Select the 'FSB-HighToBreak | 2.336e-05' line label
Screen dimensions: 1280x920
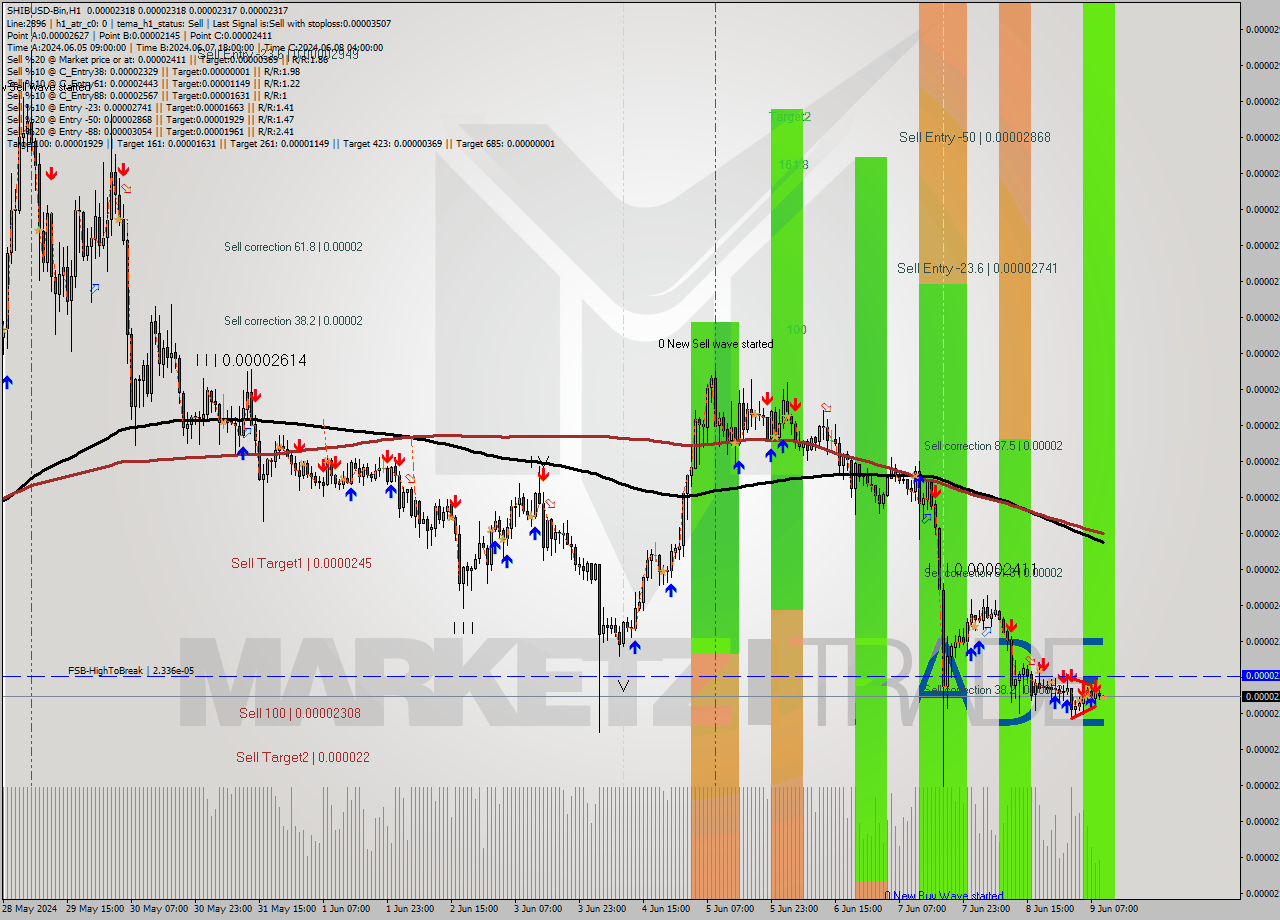(131, 671)
